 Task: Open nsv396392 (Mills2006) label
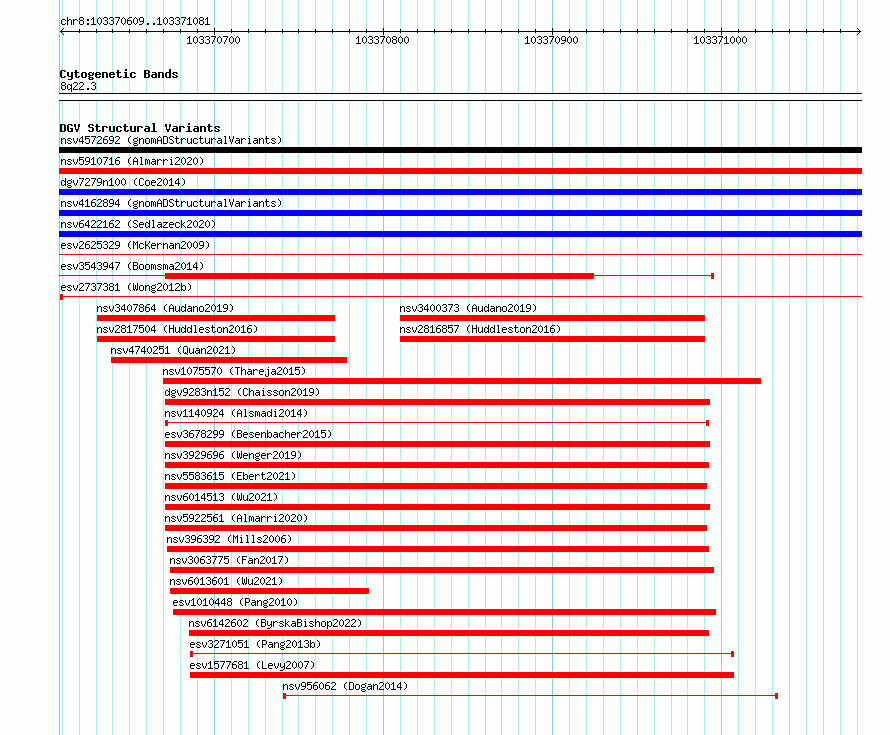229,539
